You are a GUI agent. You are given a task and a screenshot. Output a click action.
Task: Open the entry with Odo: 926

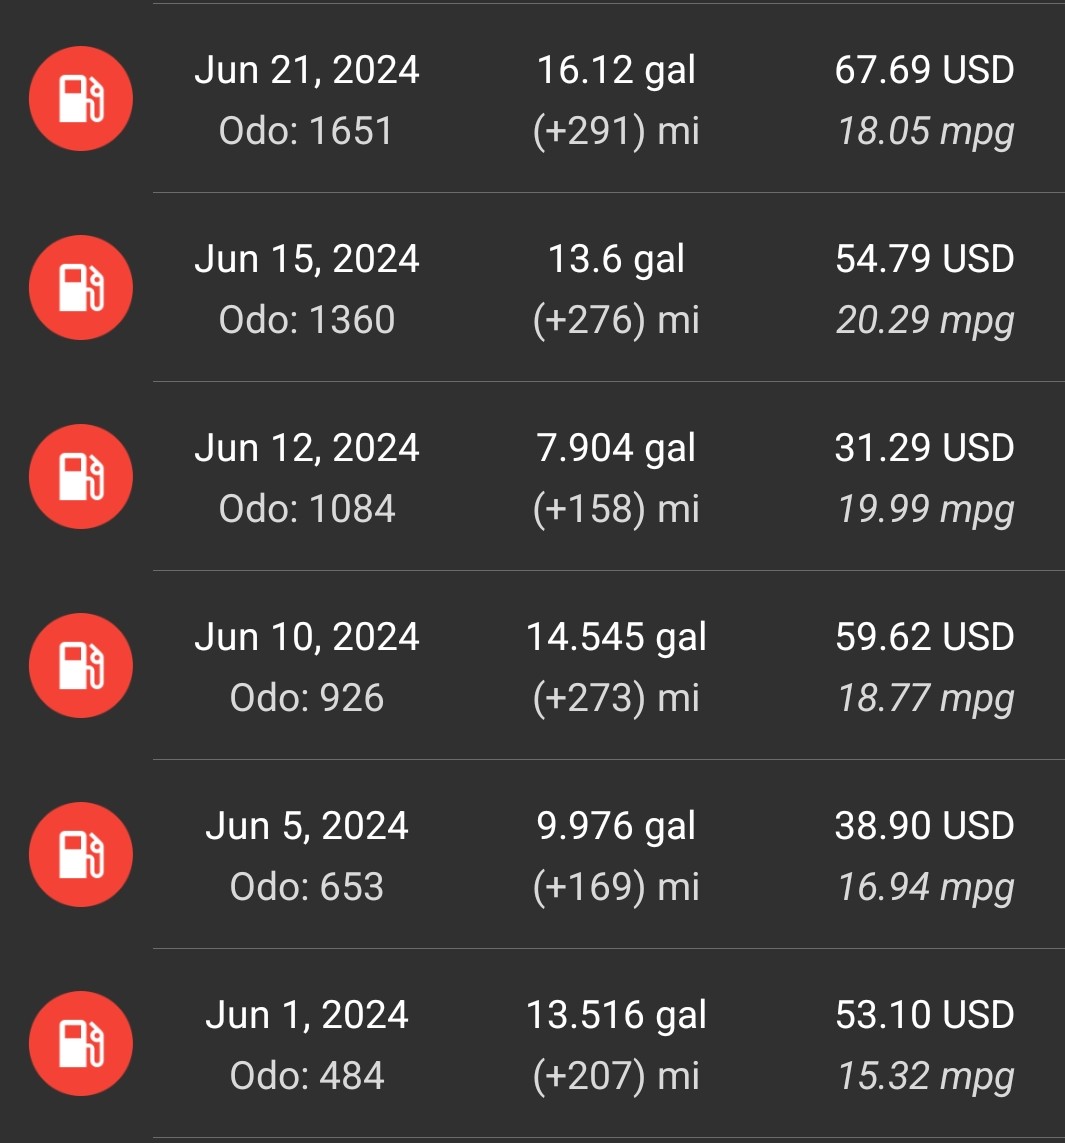(x=532, y=666)
